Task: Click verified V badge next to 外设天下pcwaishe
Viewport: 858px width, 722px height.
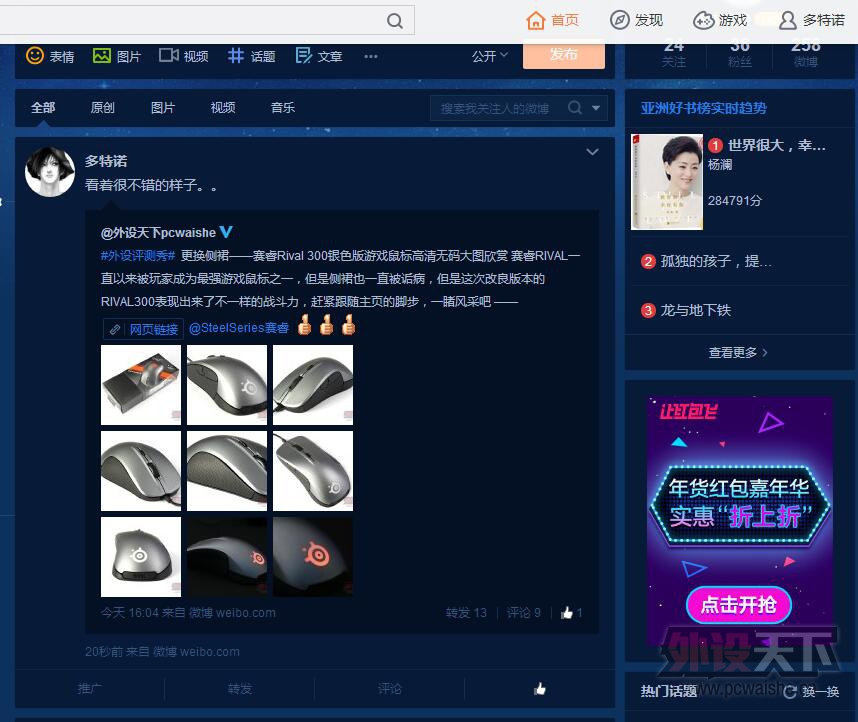Action: coord(226,233)
